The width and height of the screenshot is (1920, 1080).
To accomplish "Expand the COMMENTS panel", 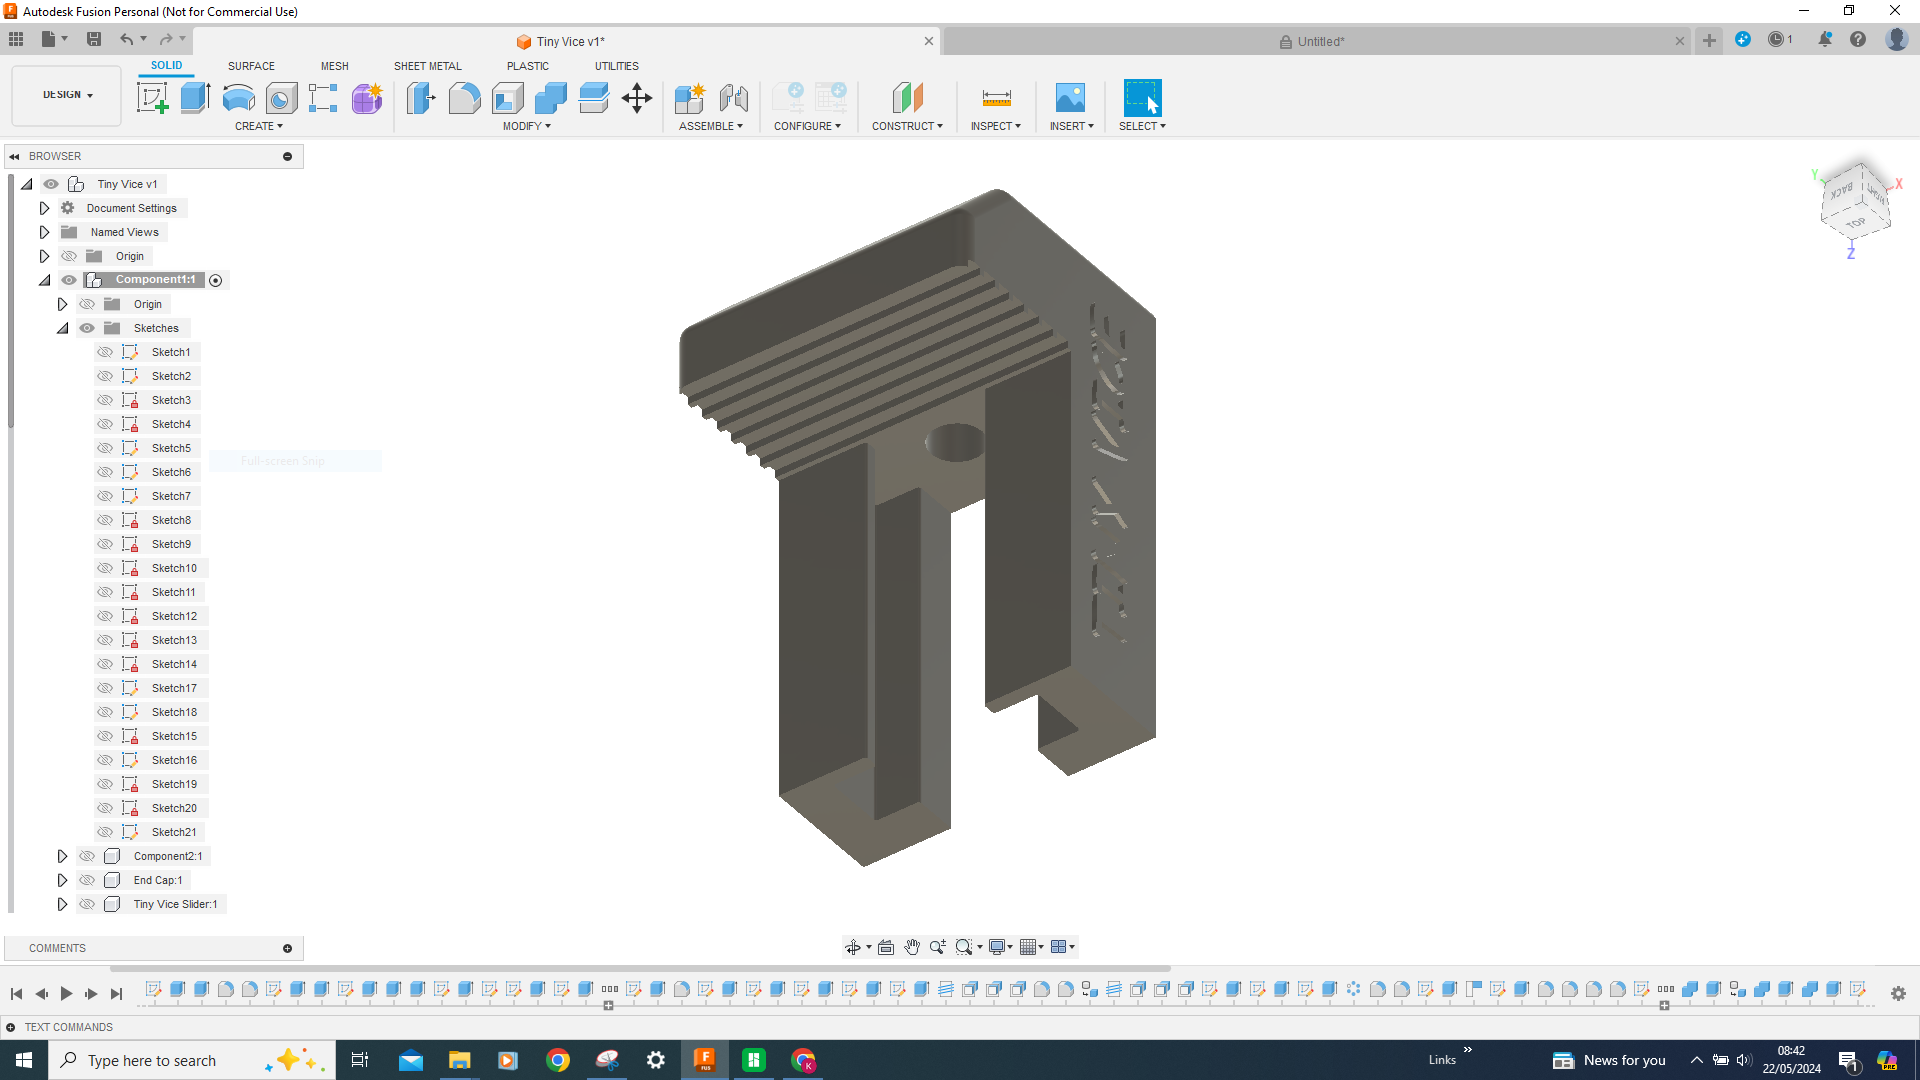I will point(287,948).
